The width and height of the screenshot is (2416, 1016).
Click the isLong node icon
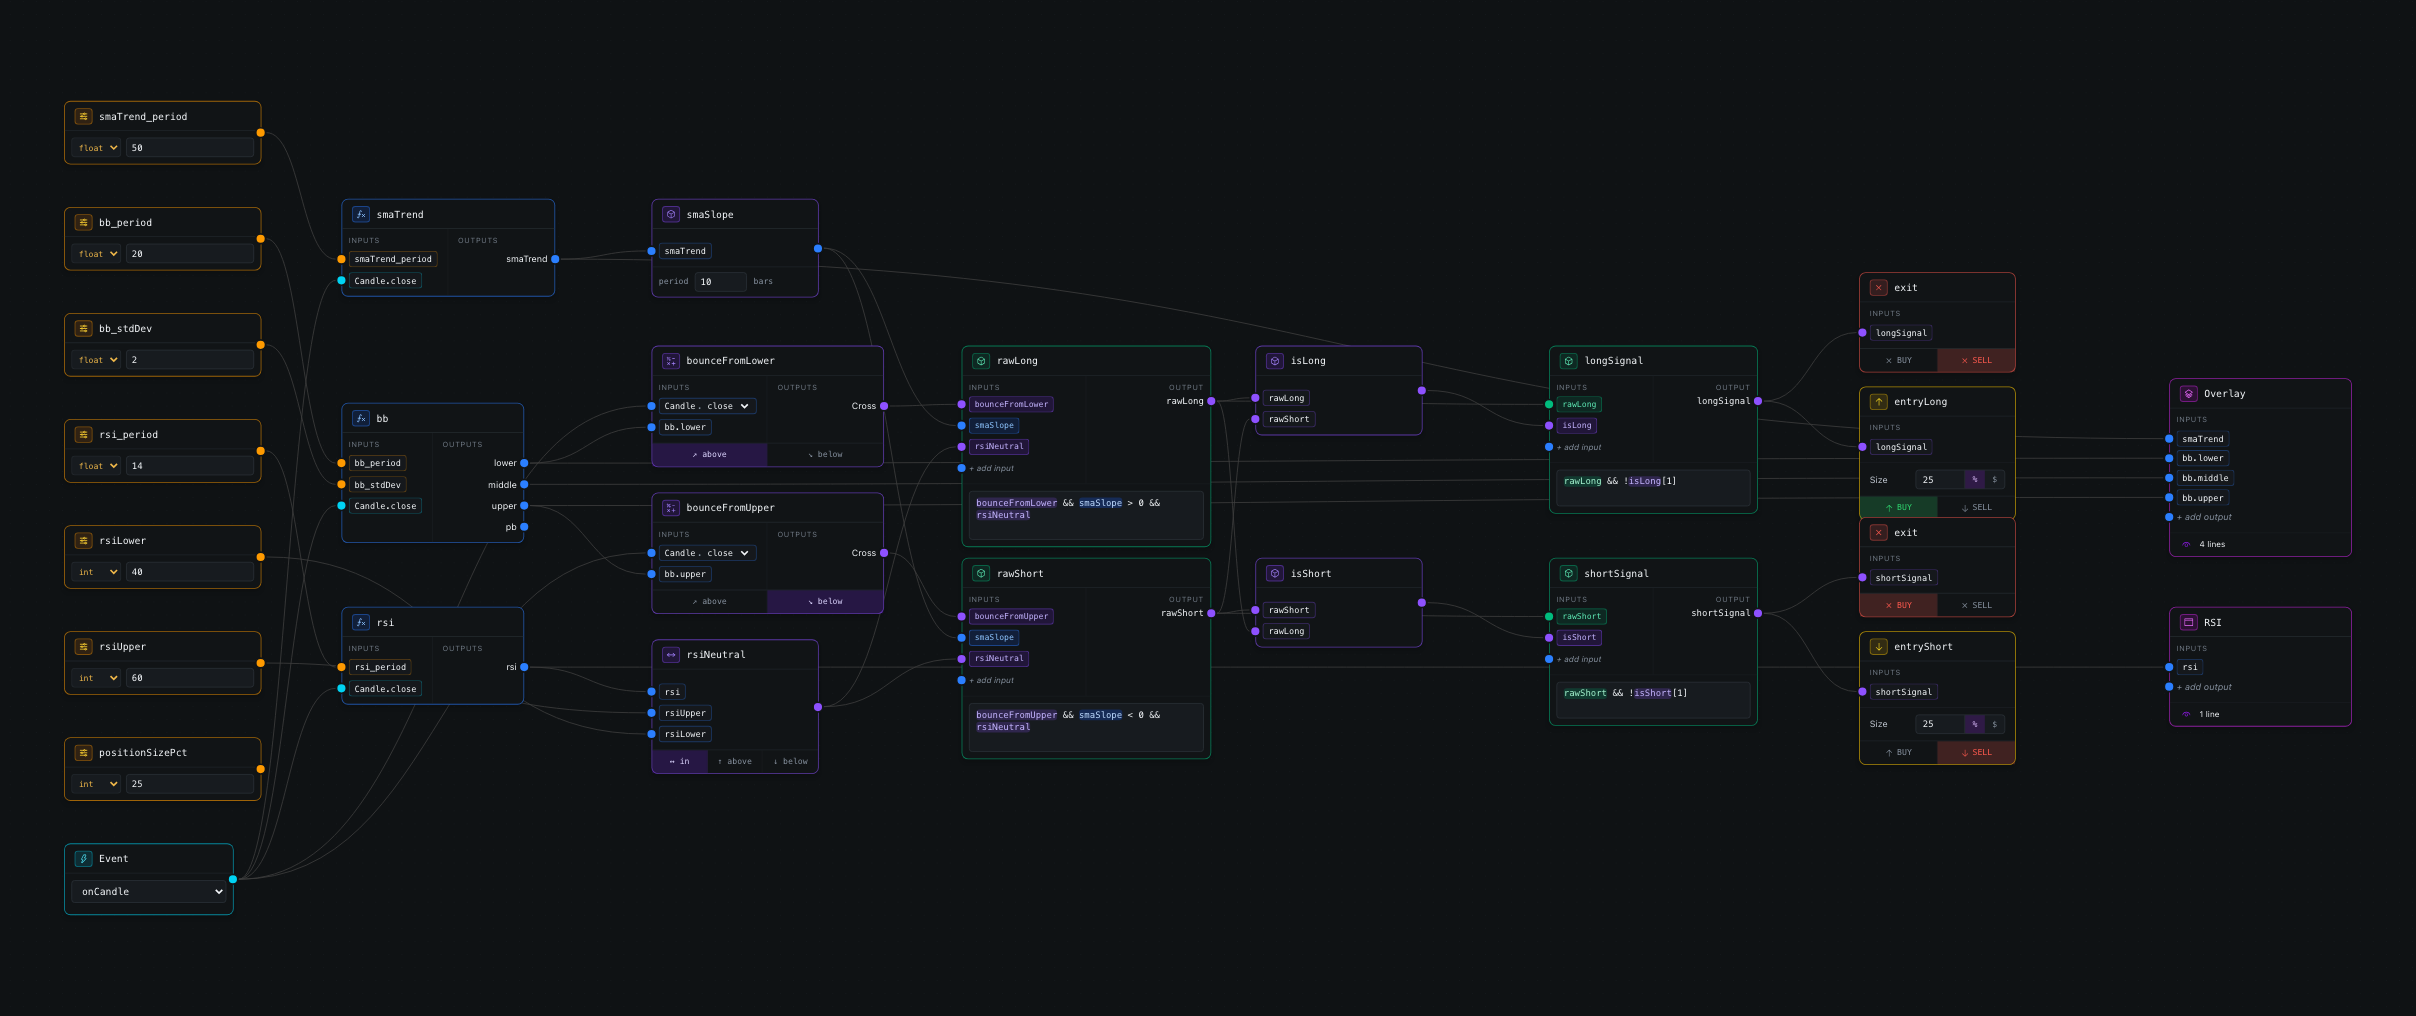point(1275,361)
